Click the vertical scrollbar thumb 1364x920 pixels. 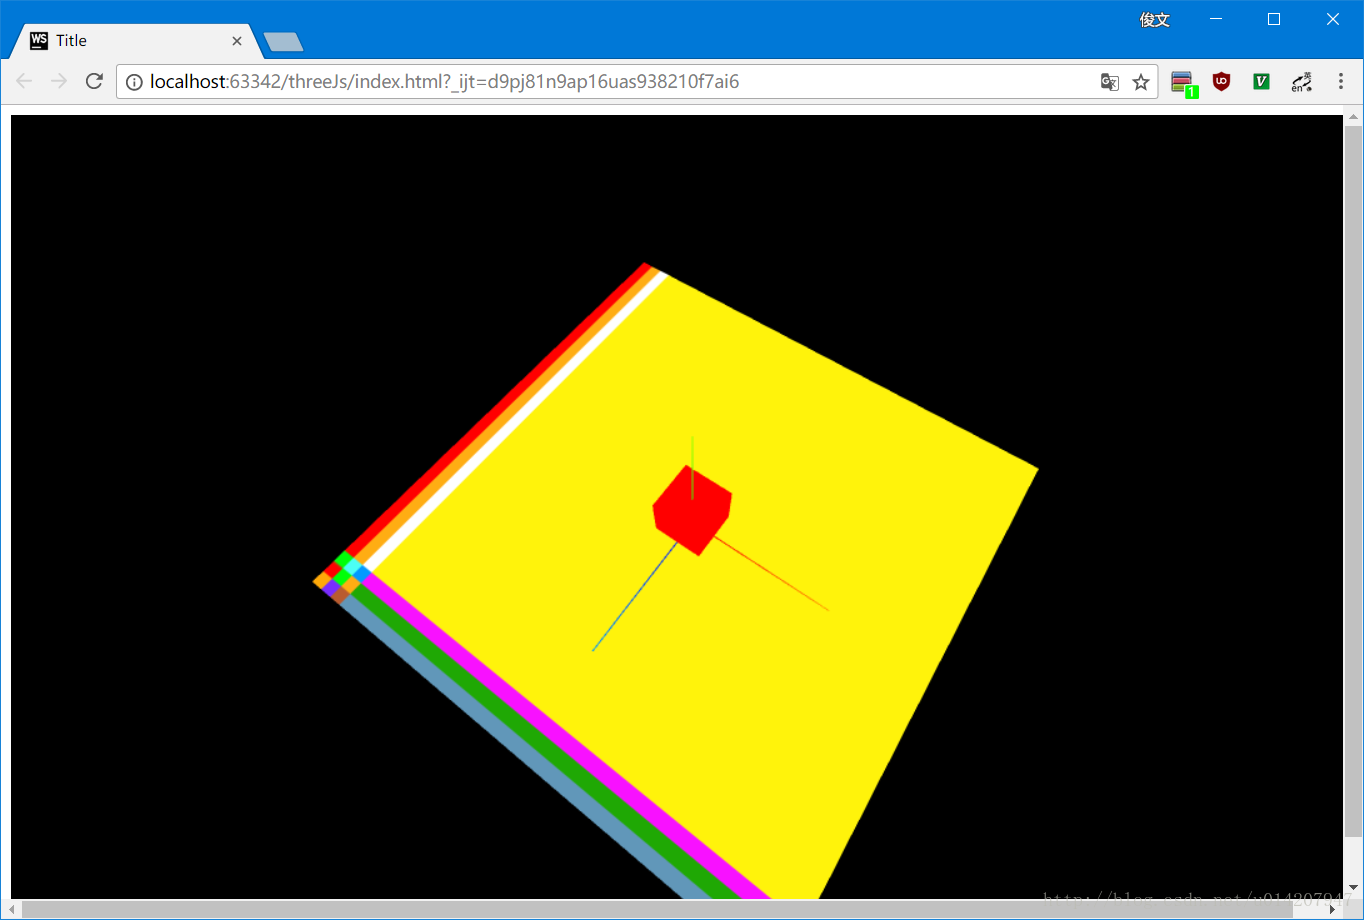[x=1353, y=480]
